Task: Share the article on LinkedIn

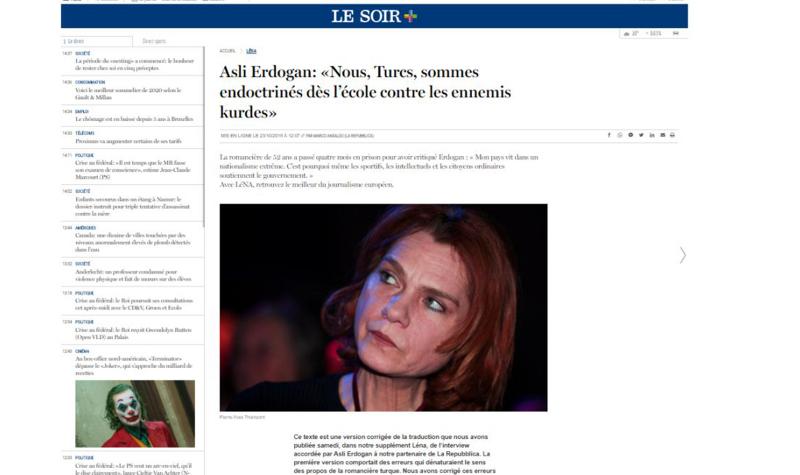Action: 652,135
